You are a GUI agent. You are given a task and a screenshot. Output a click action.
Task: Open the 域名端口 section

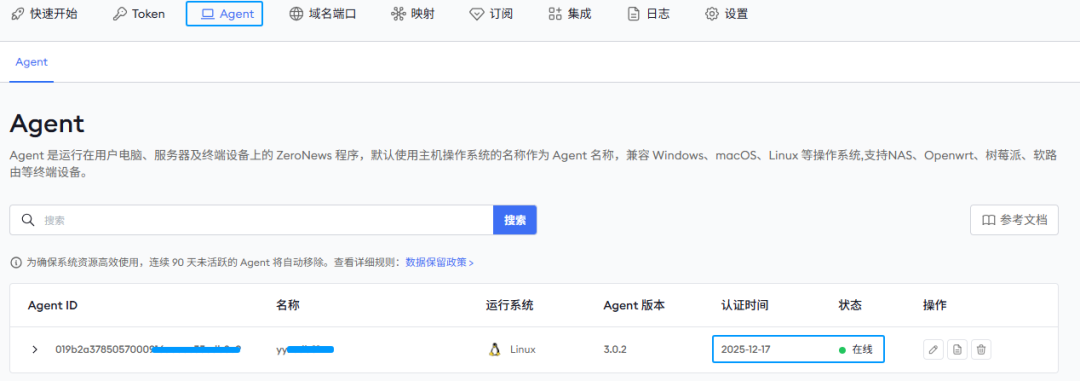tap(322, 14)
